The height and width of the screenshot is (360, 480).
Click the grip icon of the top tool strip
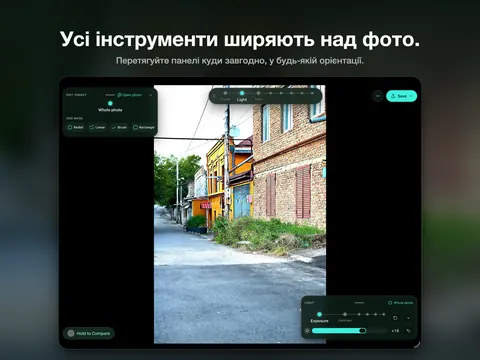tap(214, 96)
